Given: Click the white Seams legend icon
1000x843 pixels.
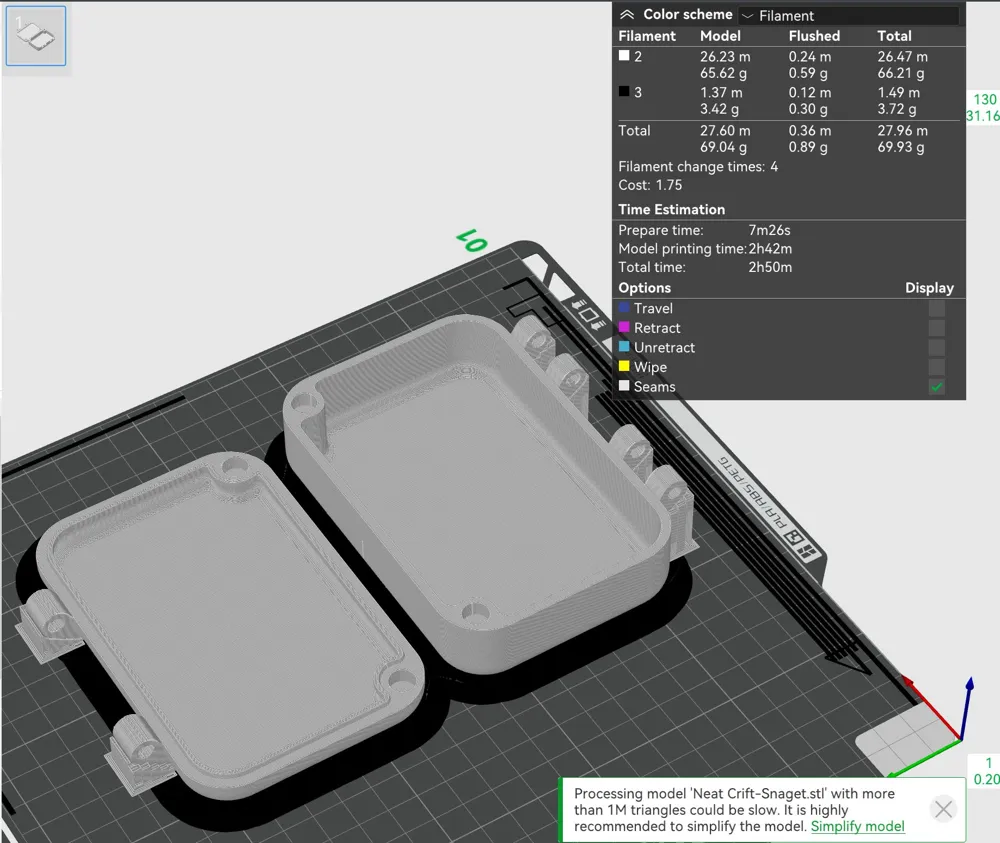Looking at the screenshot, I should (x=625, y=387).
